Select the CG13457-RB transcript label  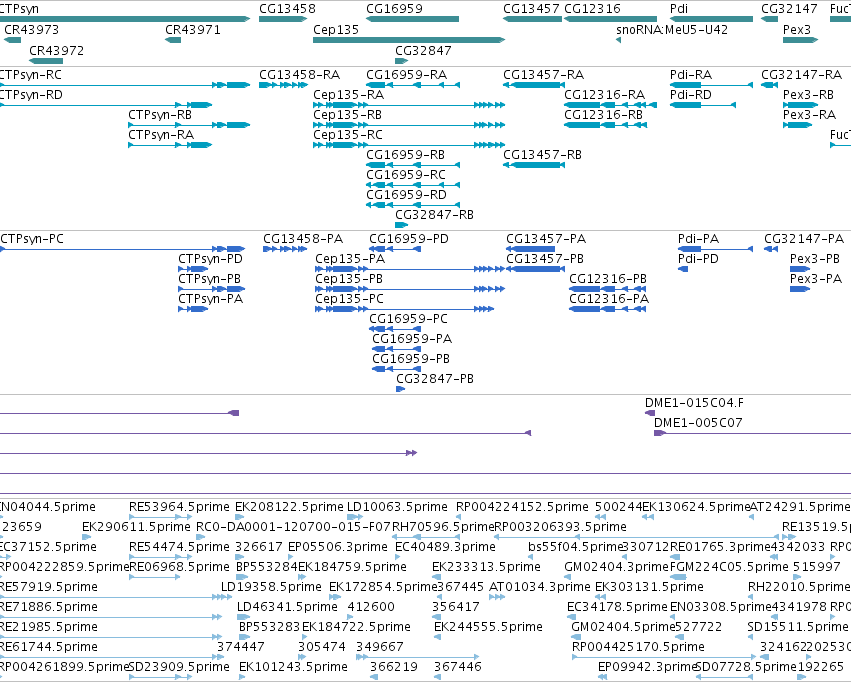(x=542, y=155)
